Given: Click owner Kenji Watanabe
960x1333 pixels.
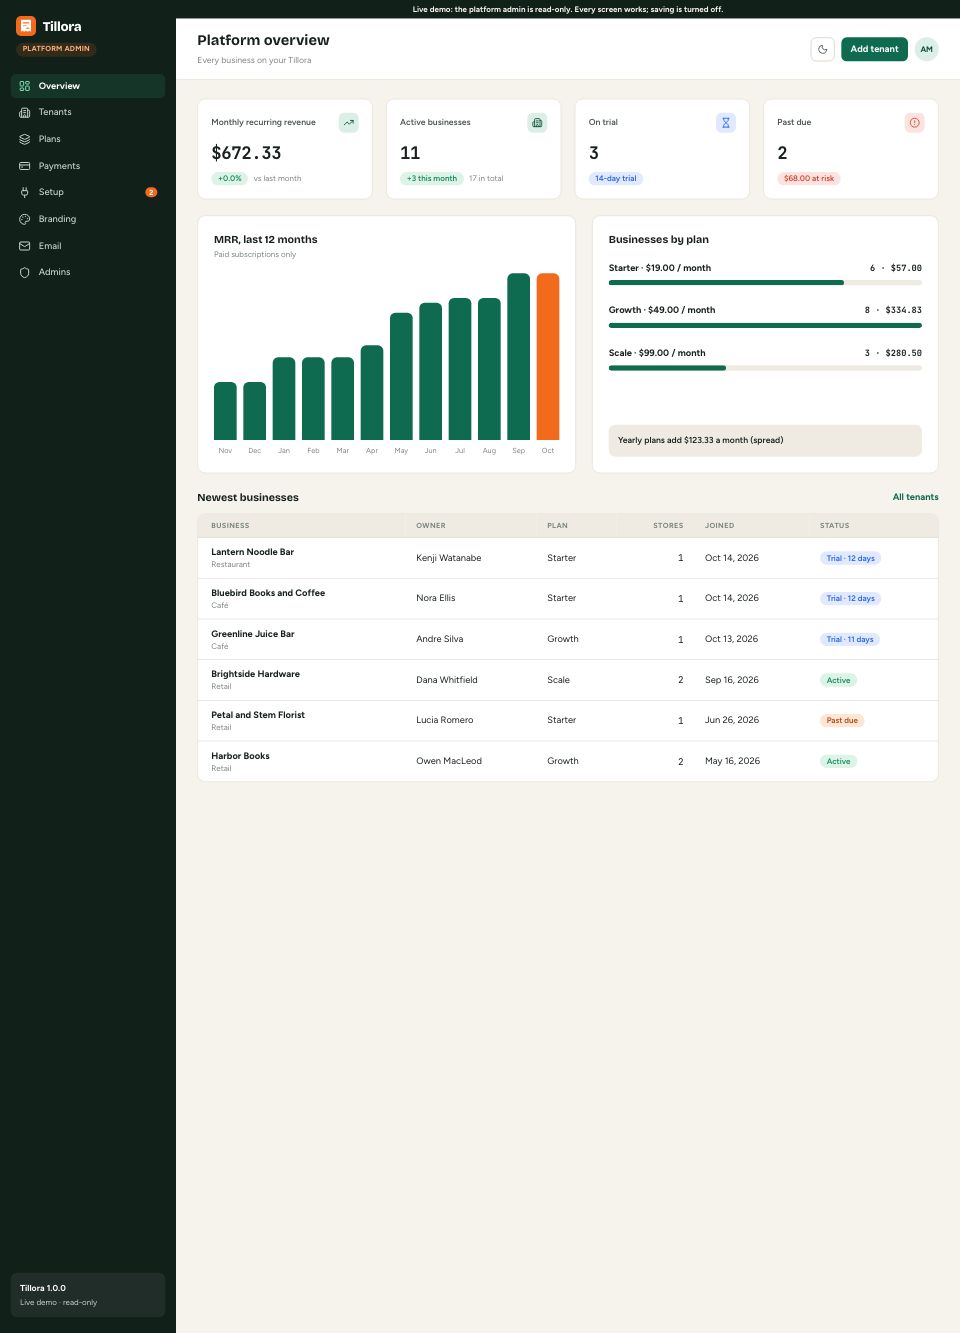Looking at the screenshot, I should (x=448, y=558).
